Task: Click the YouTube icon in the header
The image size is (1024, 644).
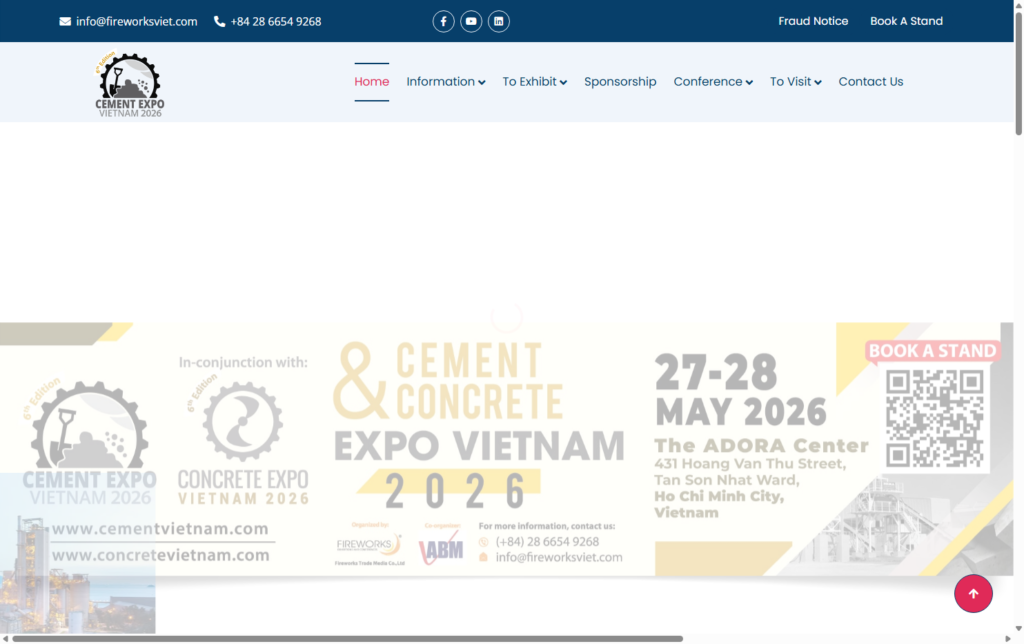Action: point(471,21)
